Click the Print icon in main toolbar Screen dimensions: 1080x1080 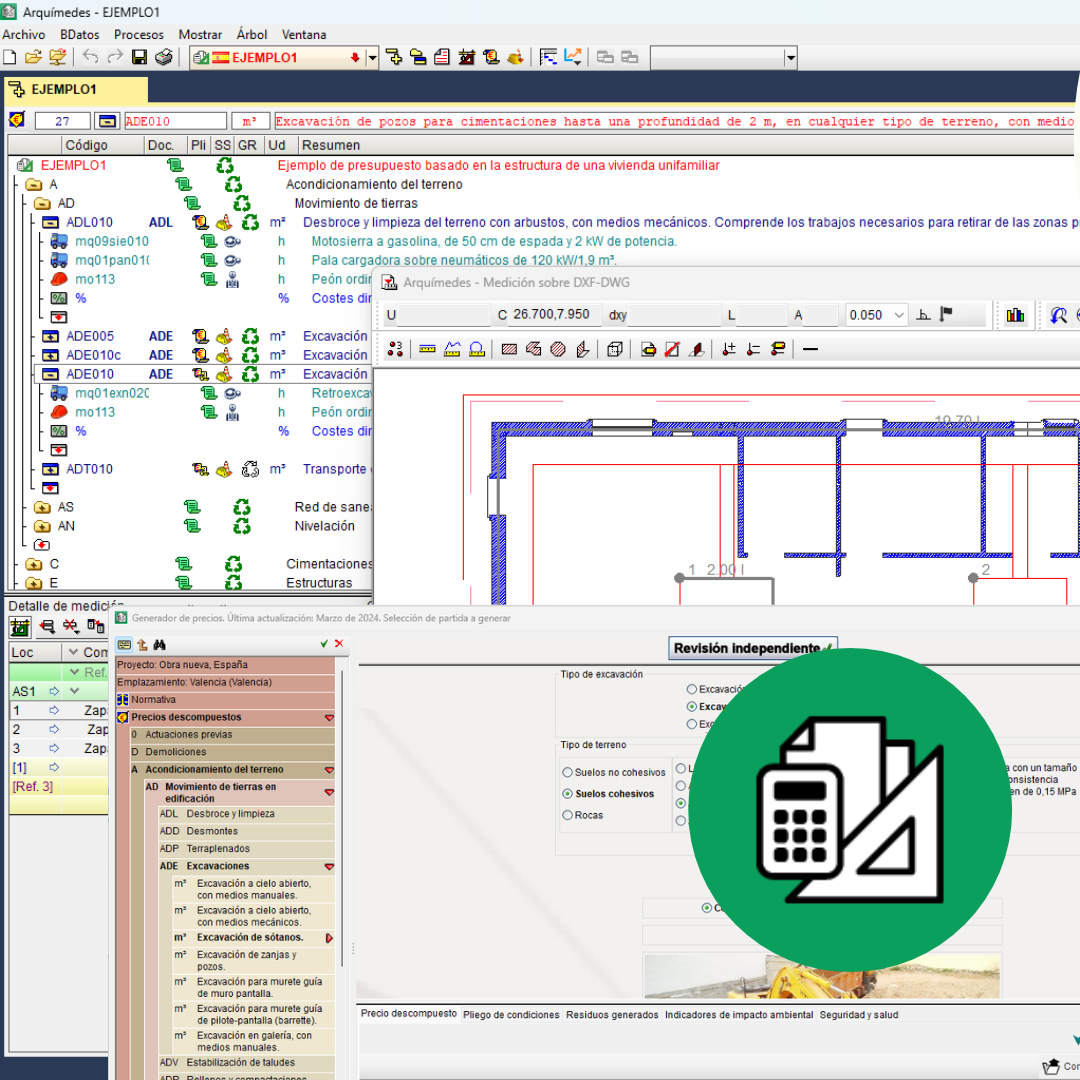click(x=163, y=57)
